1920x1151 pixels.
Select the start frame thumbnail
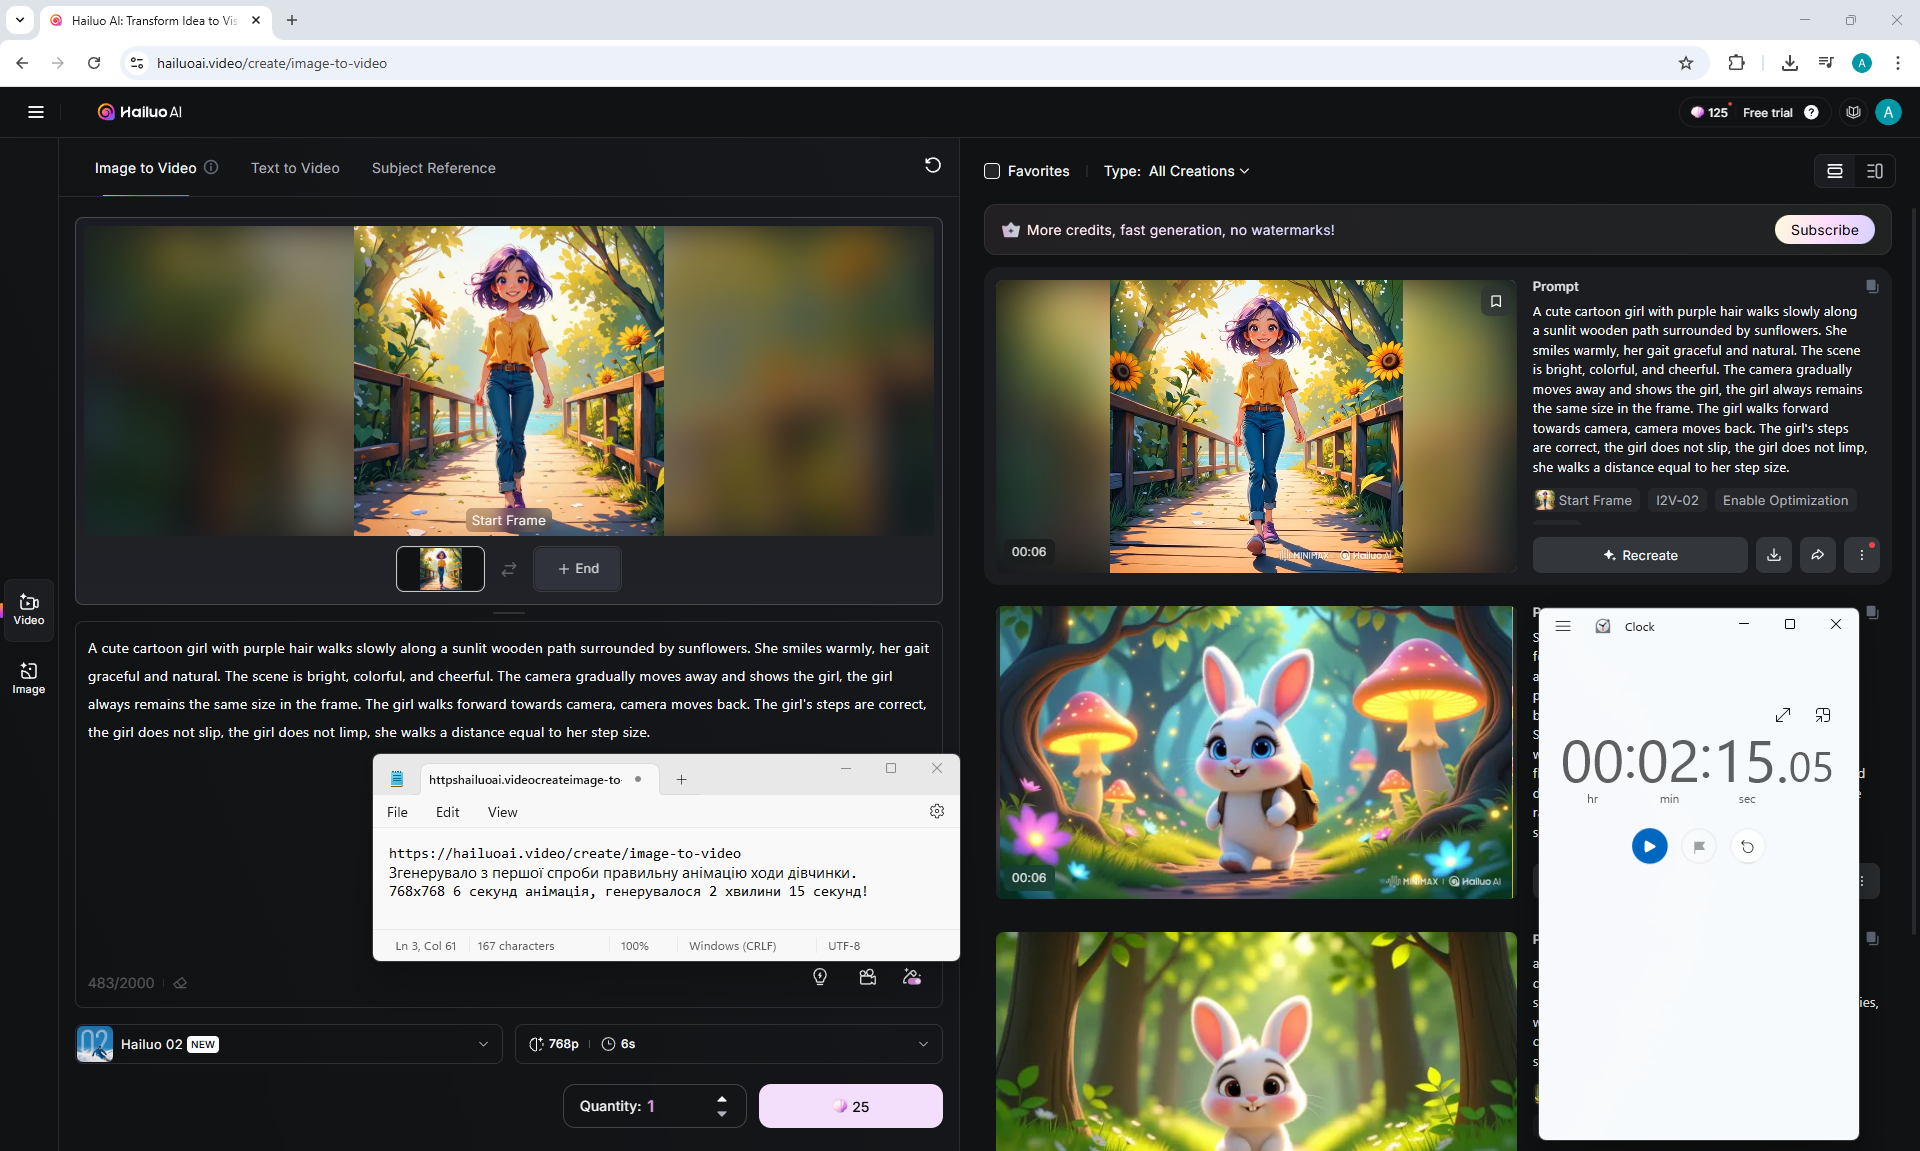pyautogui.click(x=440, y=569)
